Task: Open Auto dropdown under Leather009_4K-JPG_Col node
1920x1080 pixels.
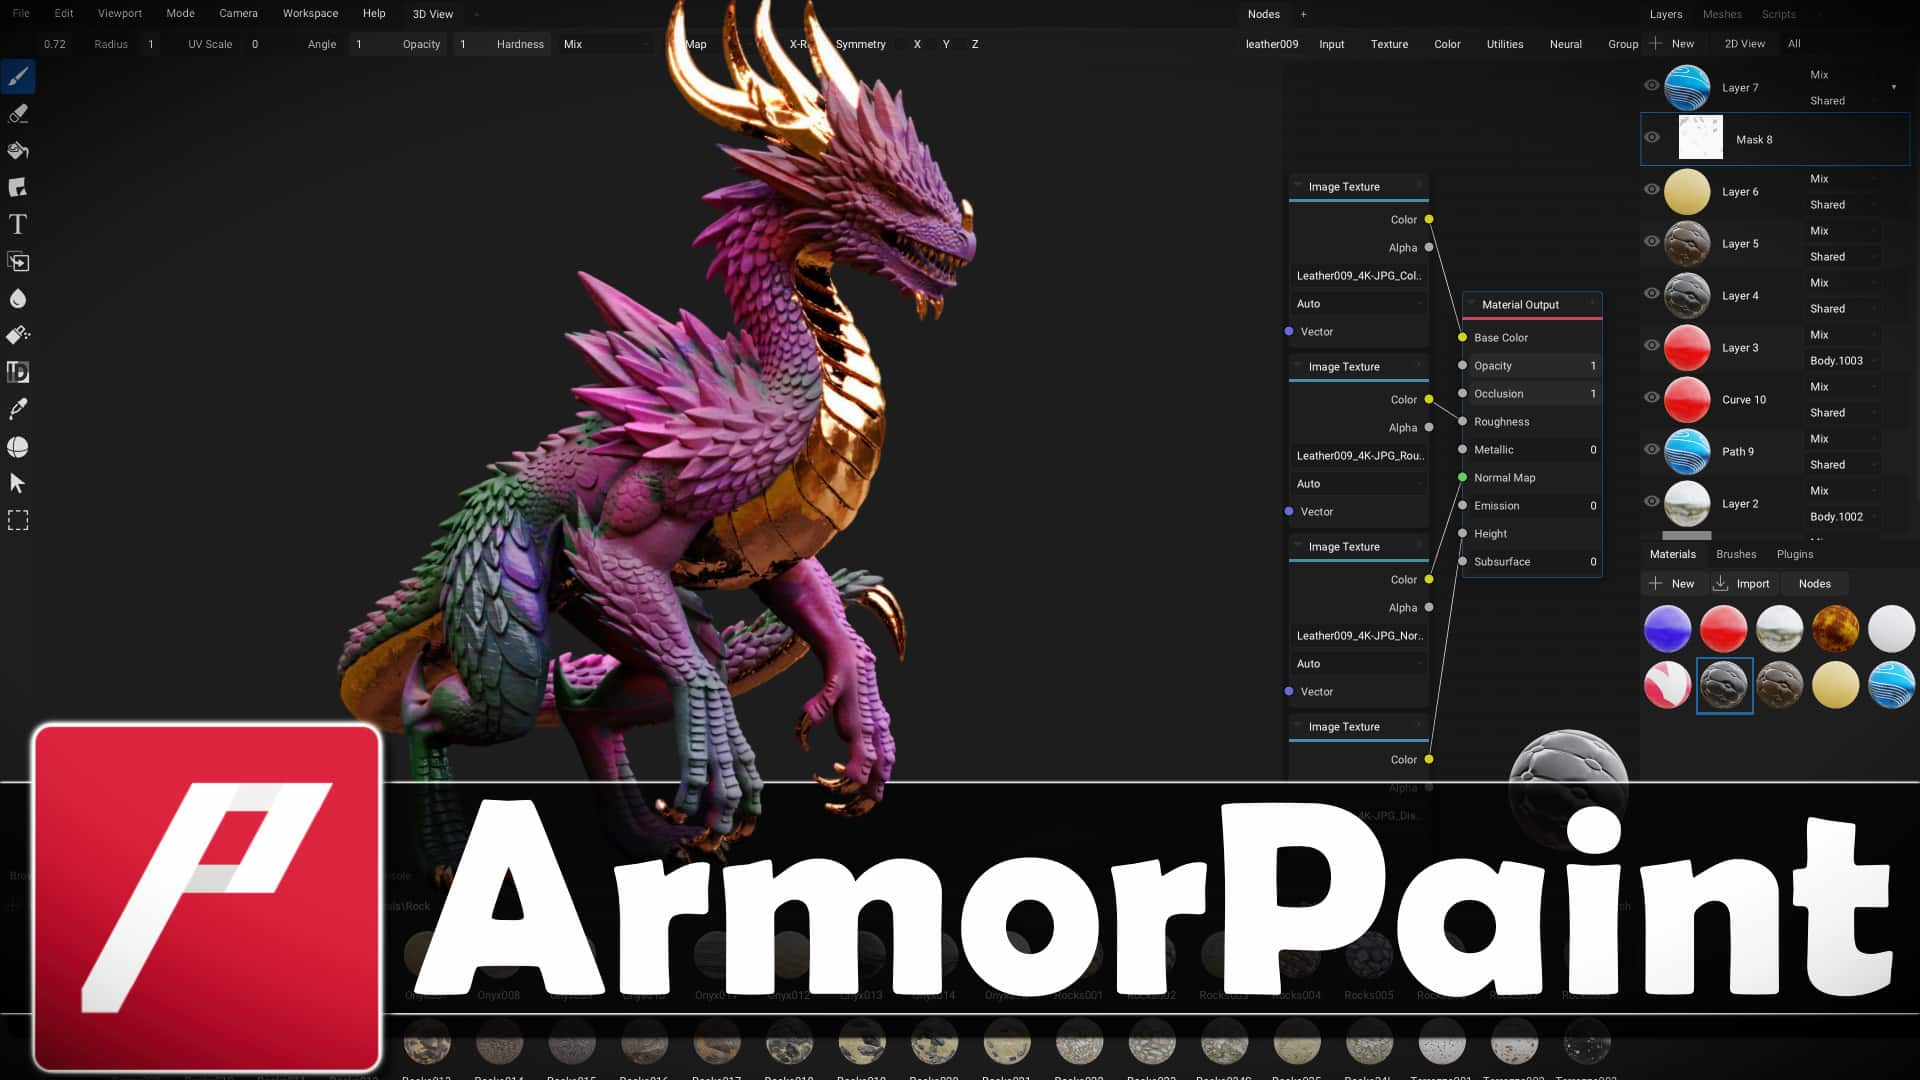Action: pyautogui.click(x=1358, y=304)
